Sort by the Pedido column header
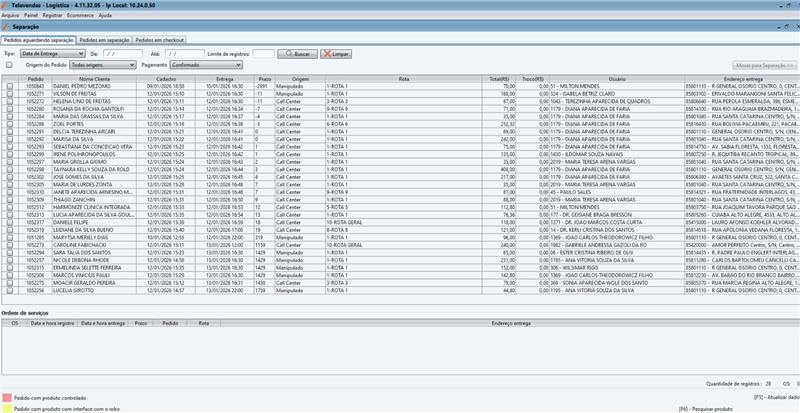800x413 pixels. (x=36, y=79)
